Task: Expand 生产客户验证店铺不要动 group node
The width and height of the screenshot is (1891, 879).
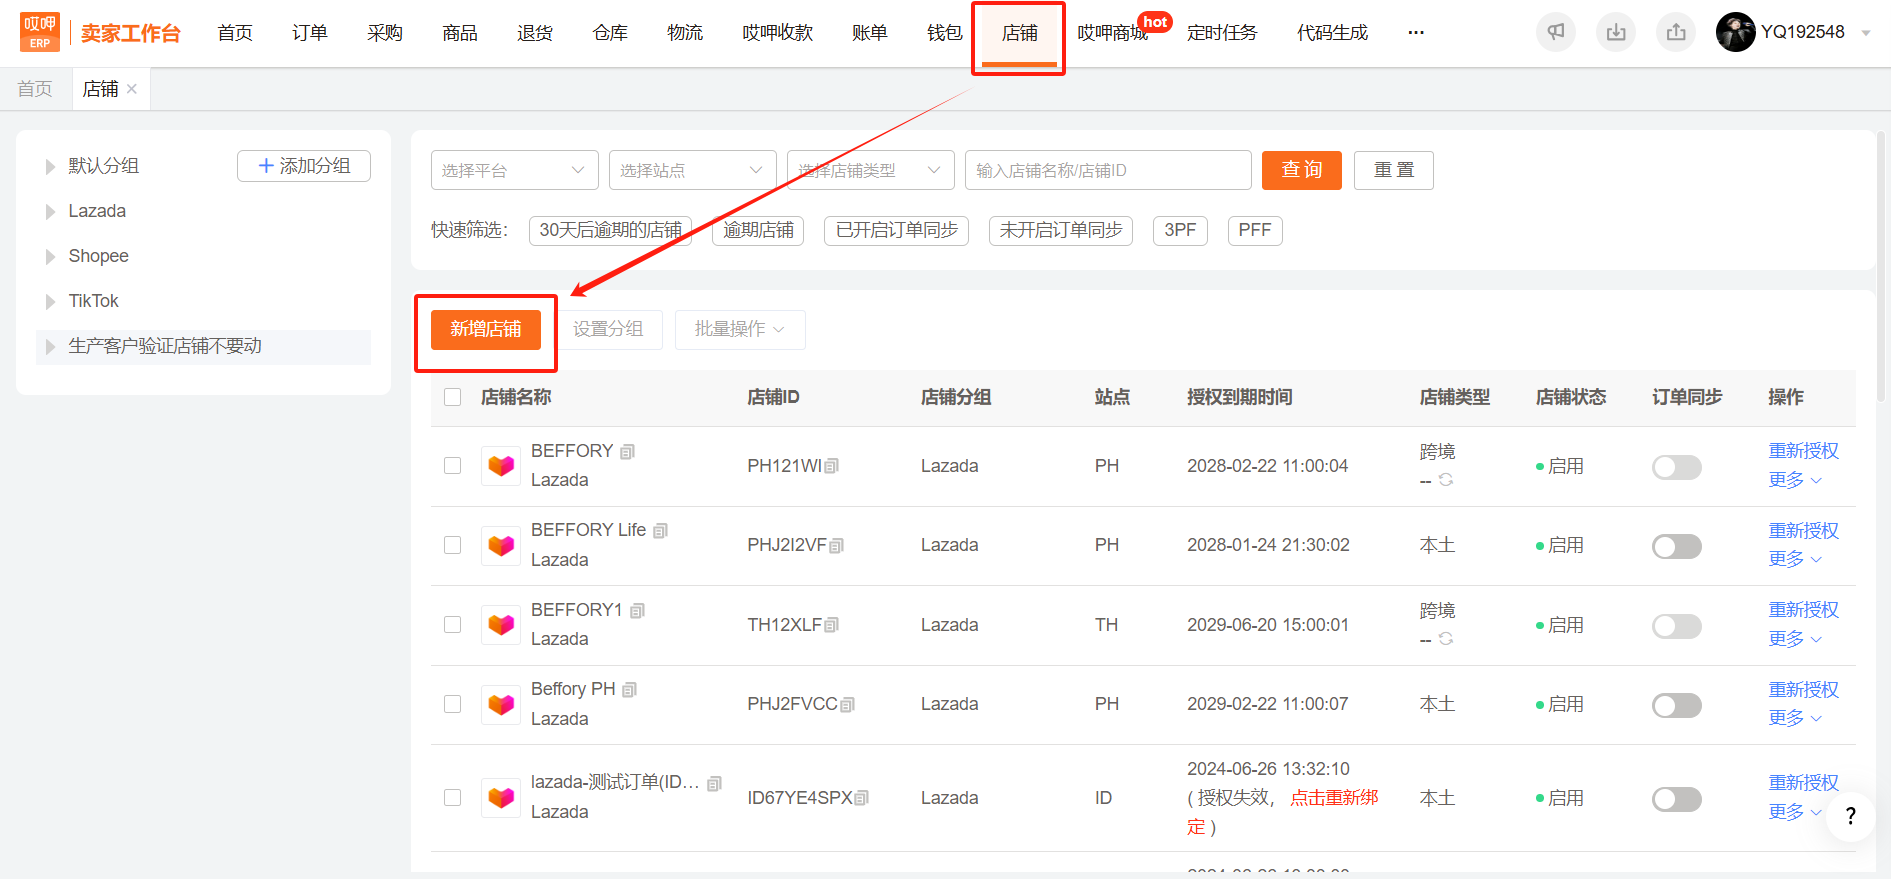Action: coord(50,347)
